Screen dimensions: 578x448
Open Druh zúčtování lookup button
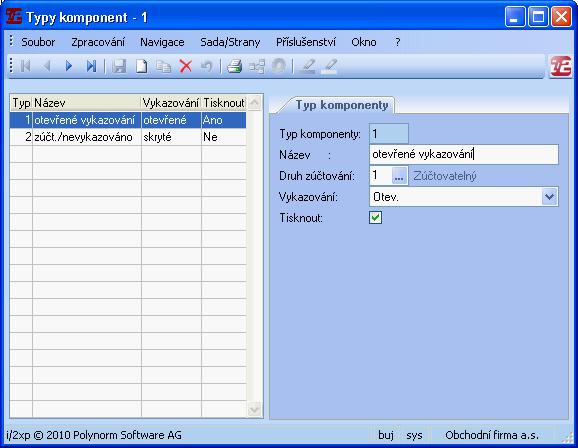click(399, 176)
